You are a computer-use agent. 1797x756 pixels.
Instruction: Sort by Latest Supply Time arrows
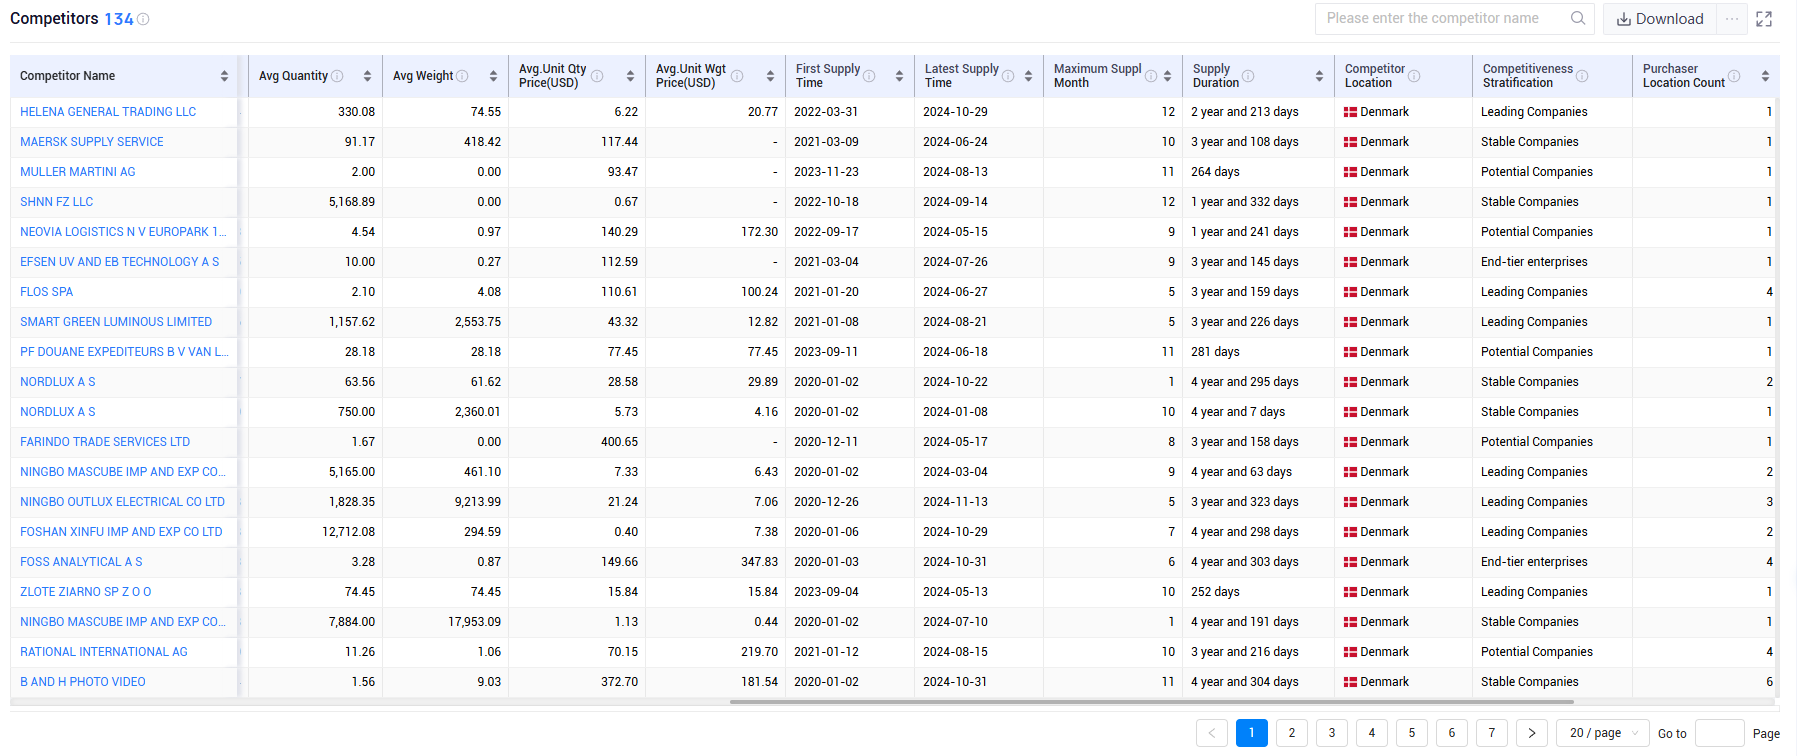tap(1028, 76)
